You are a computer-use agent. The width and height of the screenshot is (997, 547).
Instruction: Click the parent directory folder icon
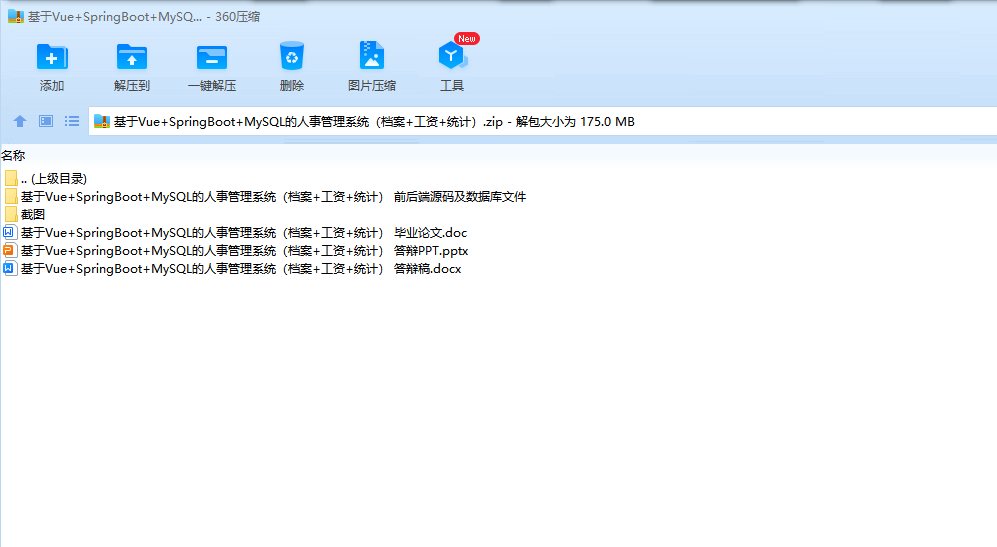click(11, 179)
